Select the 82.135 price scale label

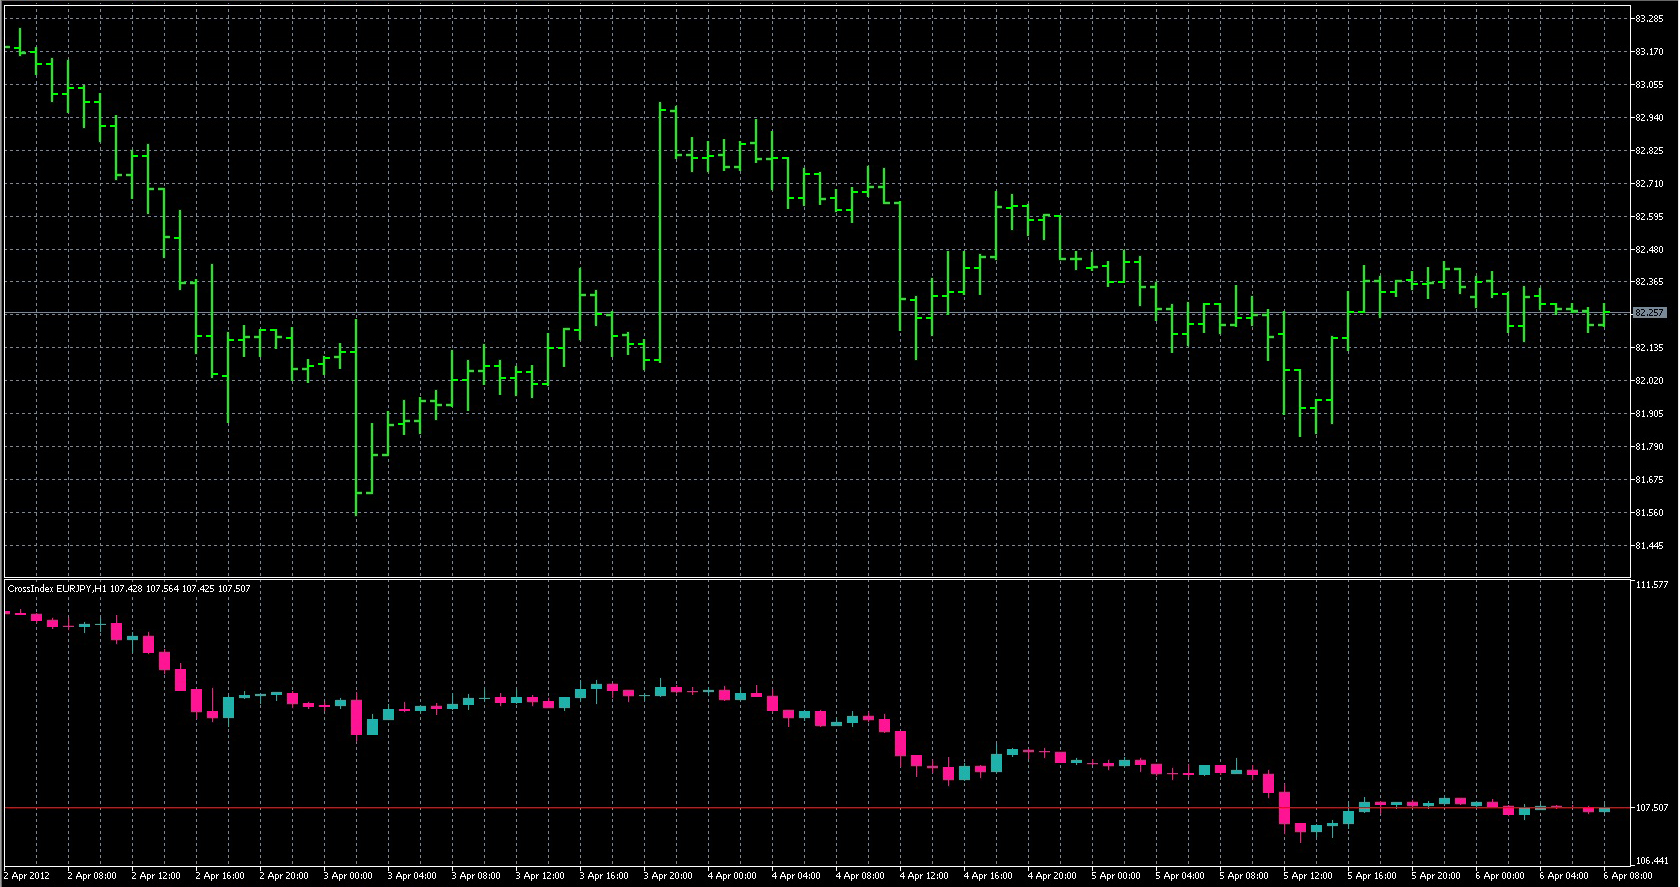point(1649,347)
